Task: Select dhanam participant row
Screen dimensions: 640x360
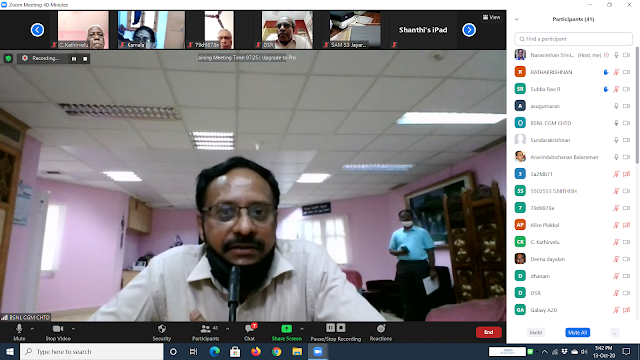Action: point(573,276)
